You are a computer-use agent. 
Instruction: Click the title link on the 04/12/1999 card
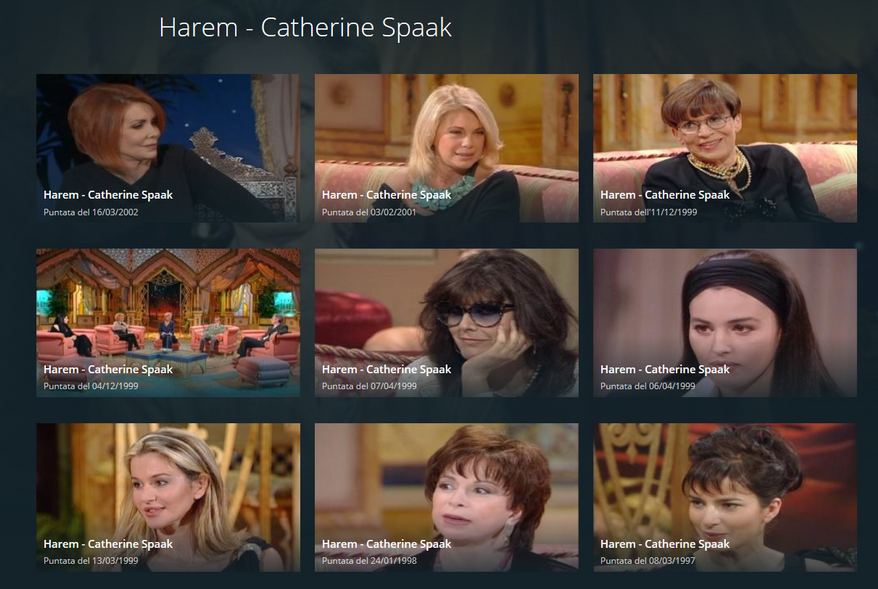[x=108, y=370]
